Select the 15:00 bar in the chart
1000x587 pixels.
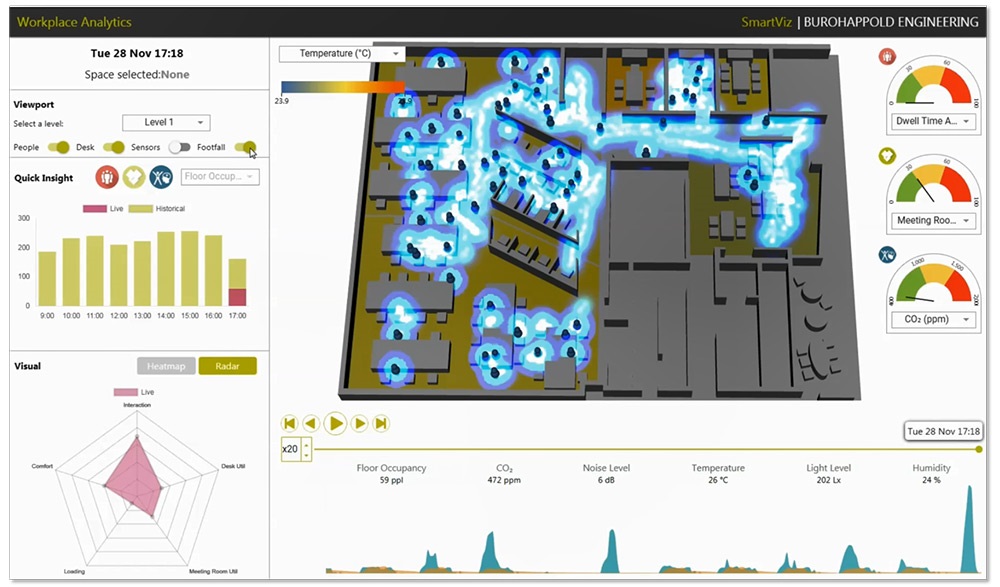(x=190, y=269)
